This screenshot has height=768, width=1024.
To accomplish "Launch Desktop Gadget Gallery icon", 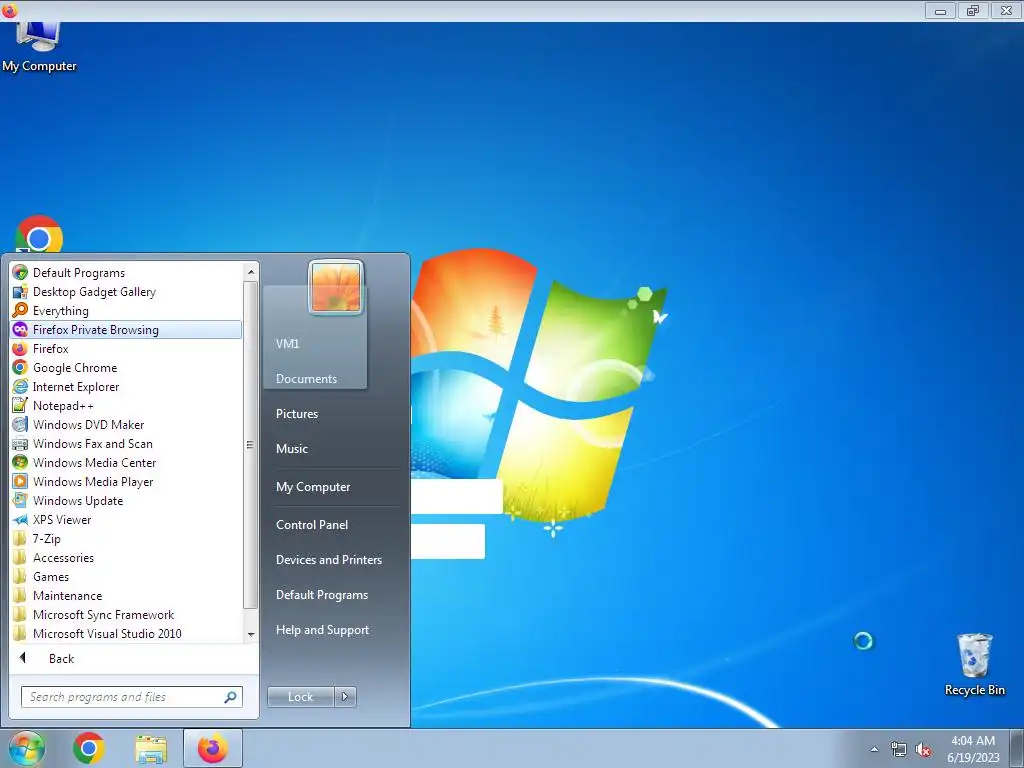I will (20, 291).
